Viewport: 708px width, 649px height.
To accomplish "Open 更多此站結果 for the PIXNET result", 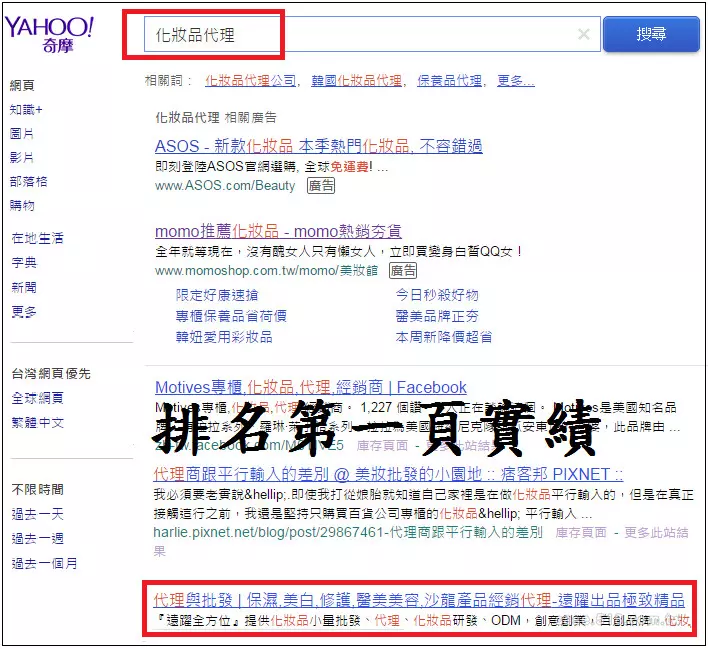I will click(421, 542).
